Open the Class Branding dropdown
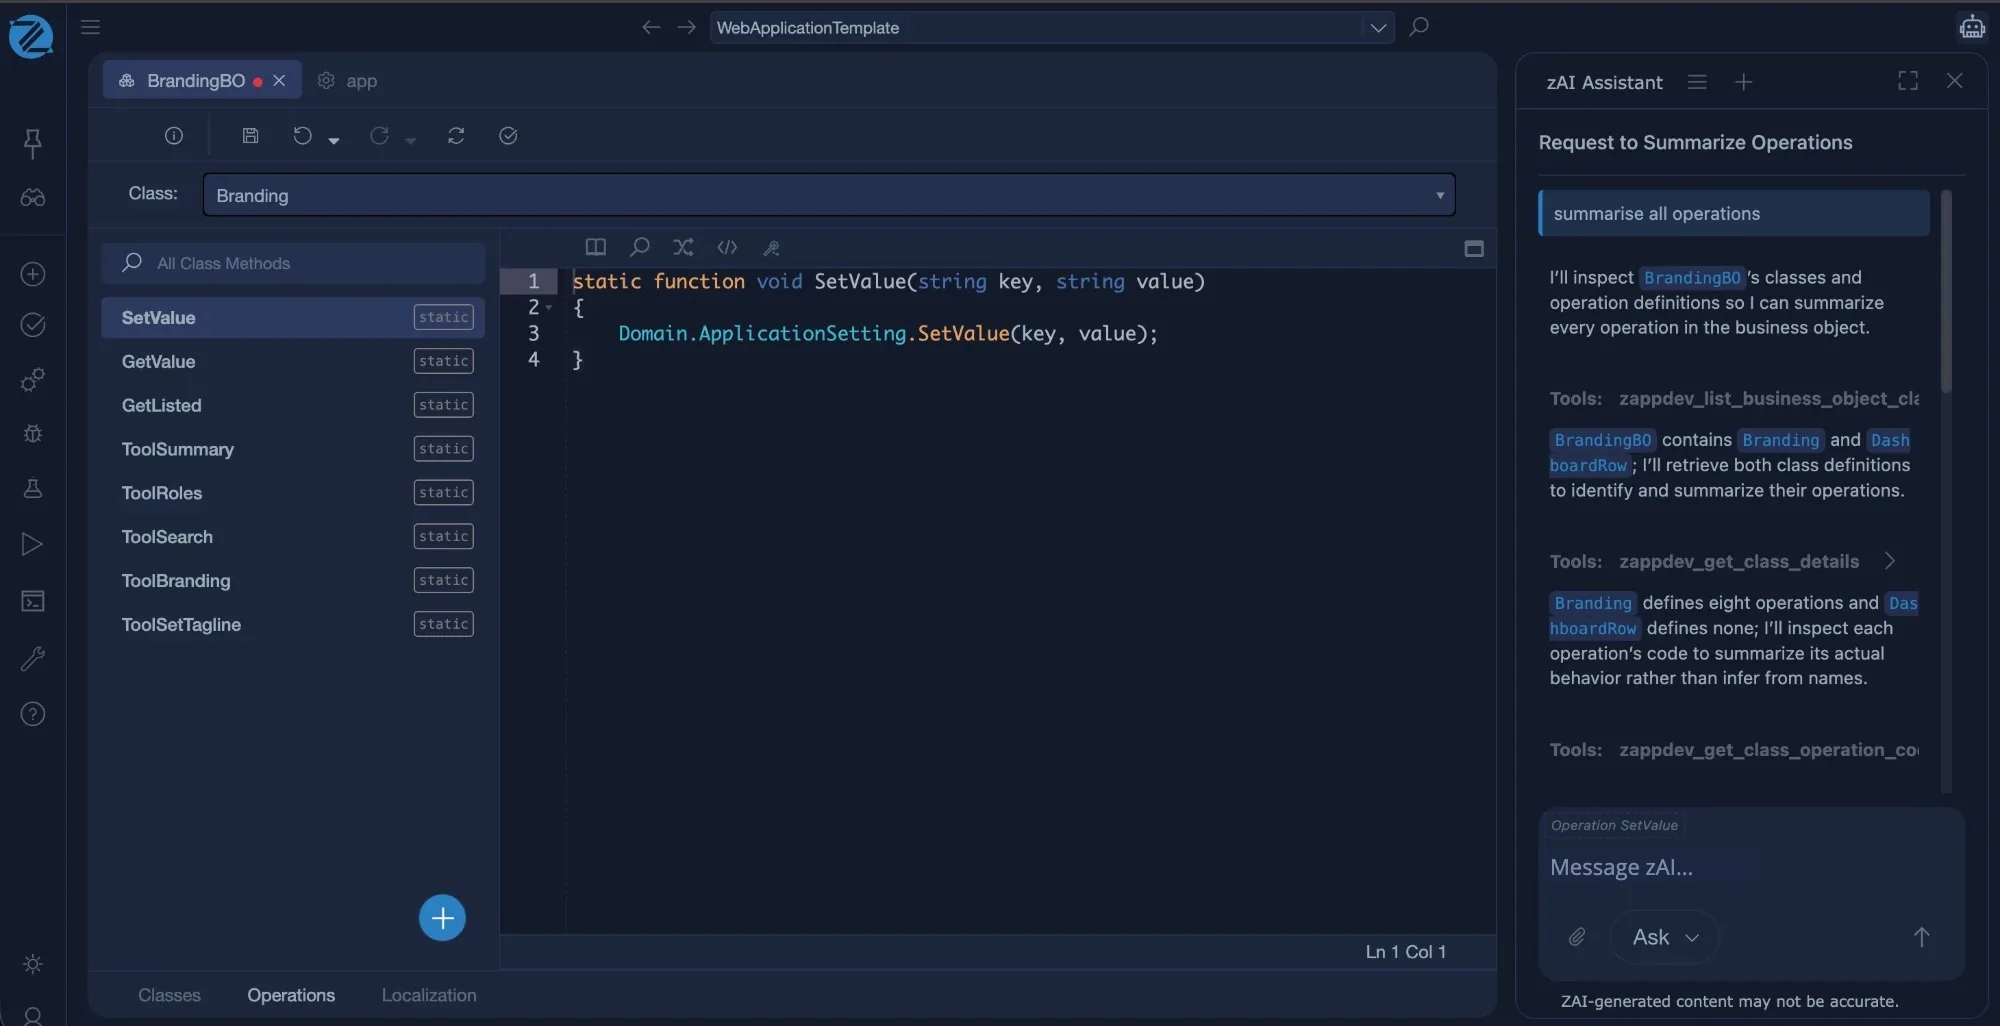 pyautogui.click(x=829, y=195)
